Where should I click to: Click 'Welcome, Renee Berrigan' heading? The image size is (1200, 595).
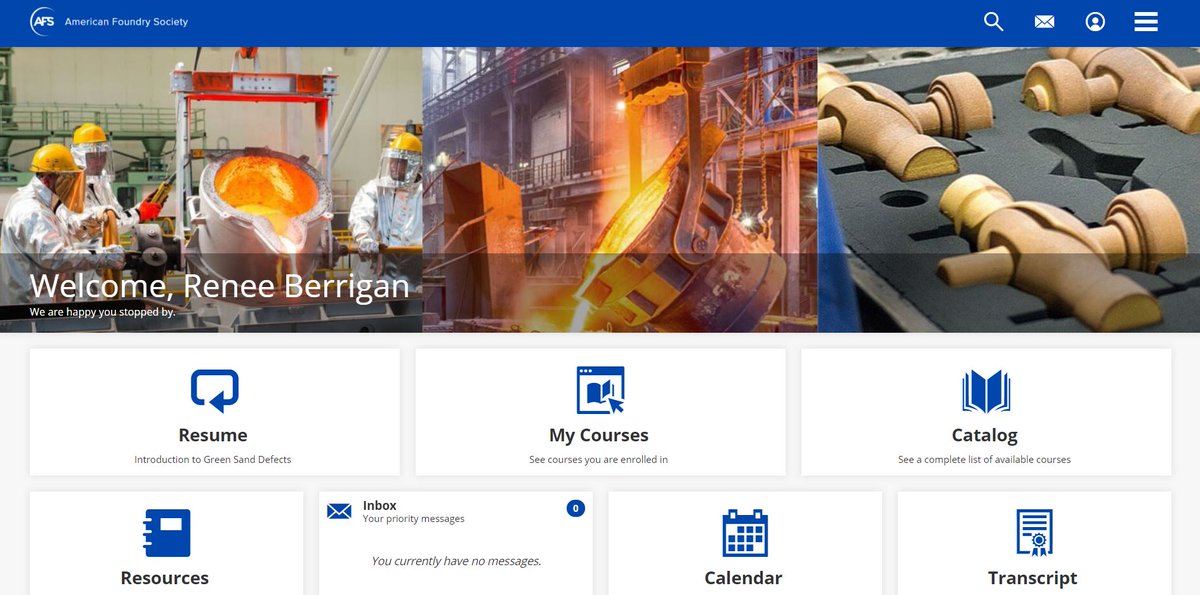coord(220,286)
